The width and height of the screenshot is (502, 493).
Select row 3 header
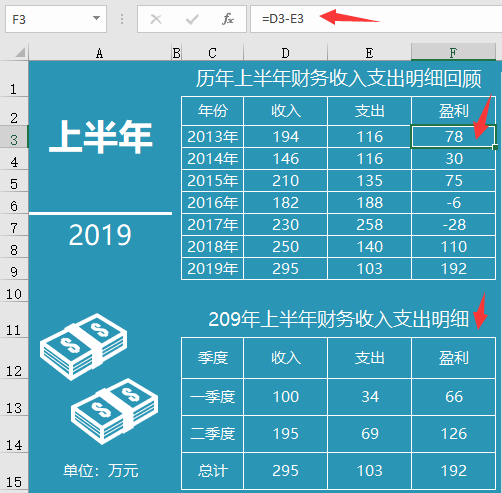point(14,136)
